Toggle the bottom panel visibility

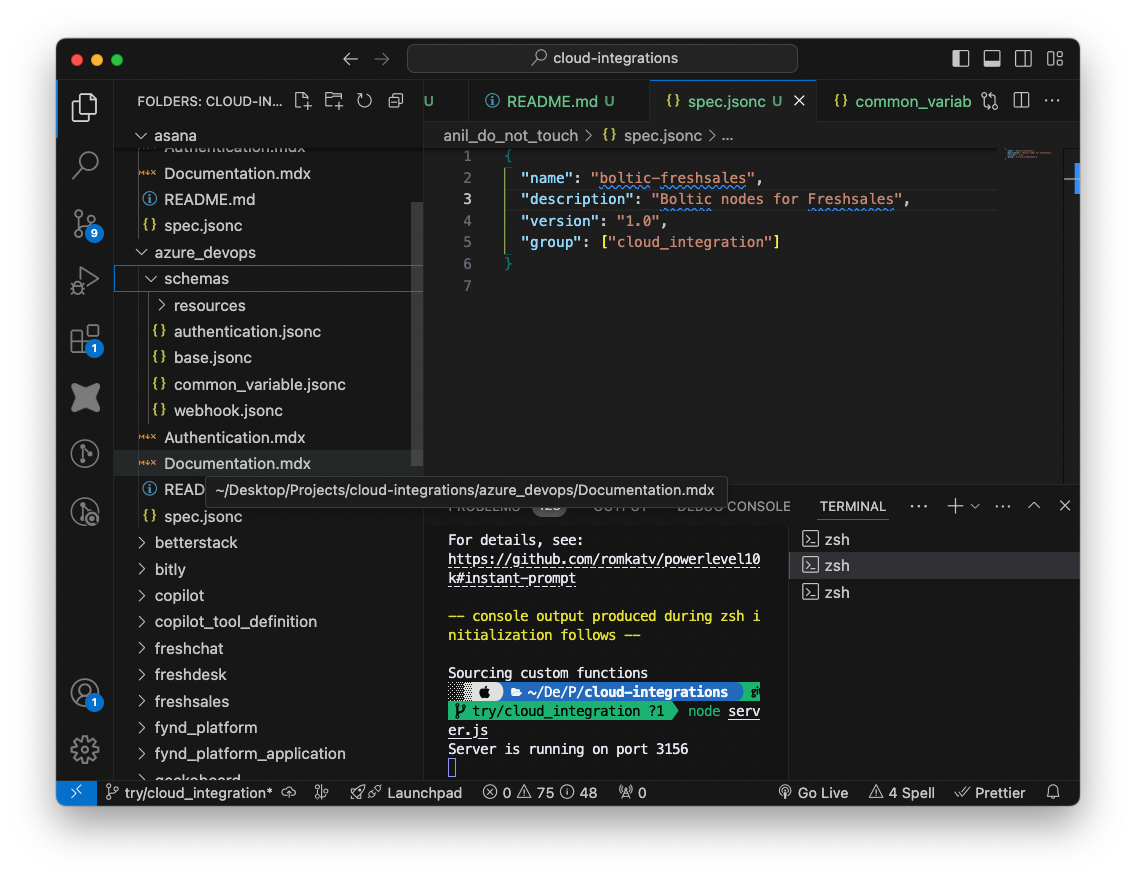[992, 59]
